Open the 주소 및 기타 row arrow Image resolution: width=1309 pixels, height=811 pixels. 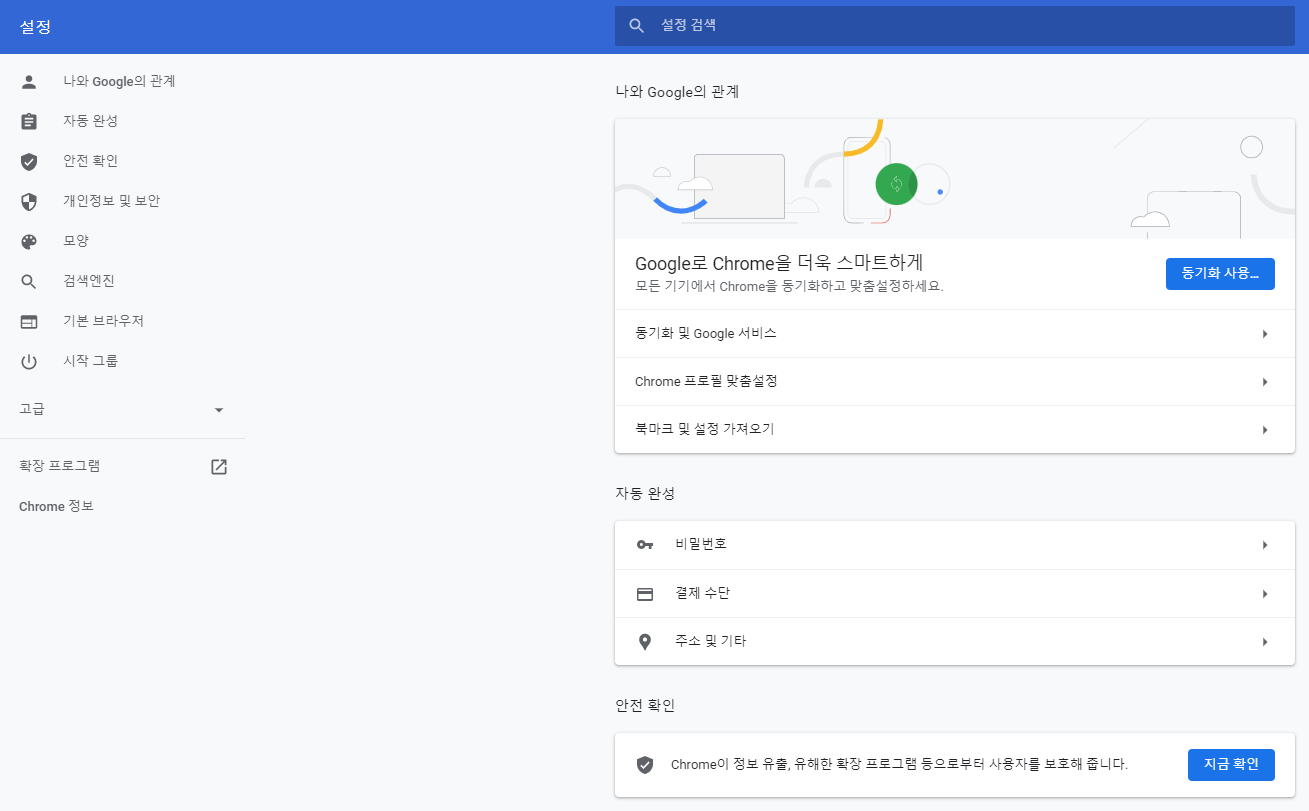1265,641
